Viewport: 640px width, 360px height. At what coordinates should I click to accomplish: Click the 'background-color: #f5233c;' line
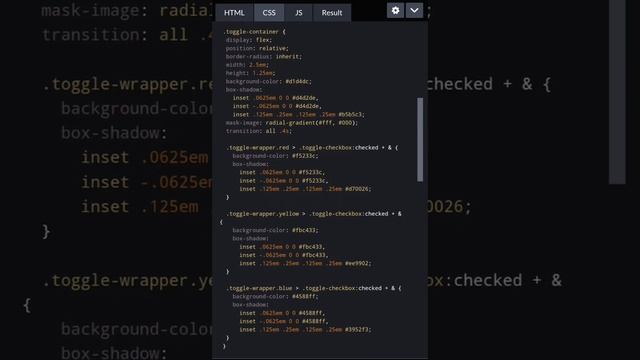click(275, 156)
